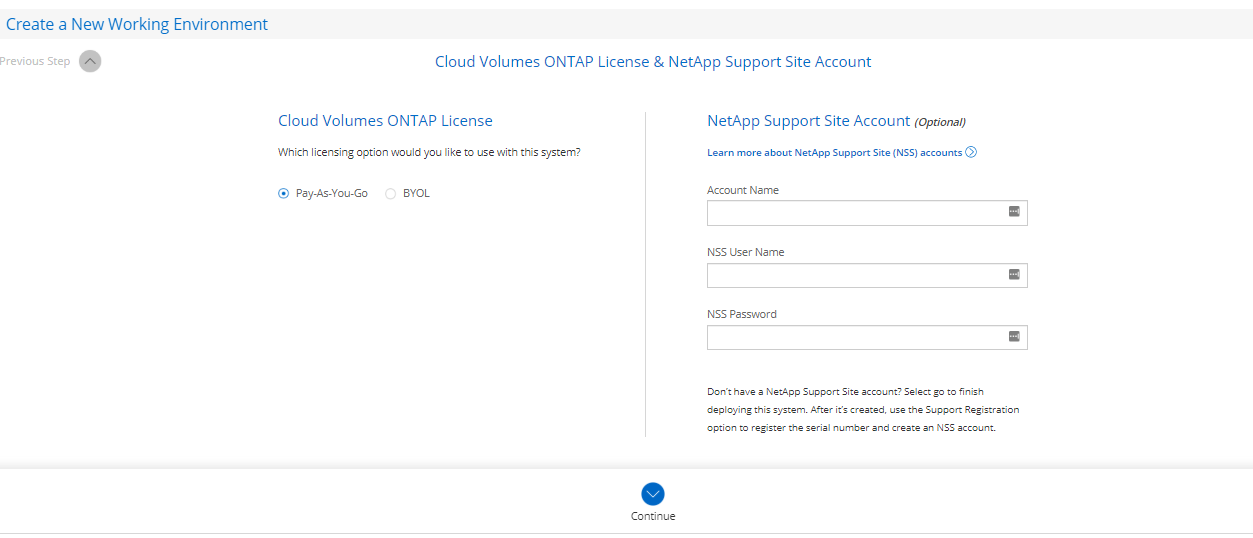
Task: Click the Previous Step up-chevron icon
Action: tap(90, 61)
